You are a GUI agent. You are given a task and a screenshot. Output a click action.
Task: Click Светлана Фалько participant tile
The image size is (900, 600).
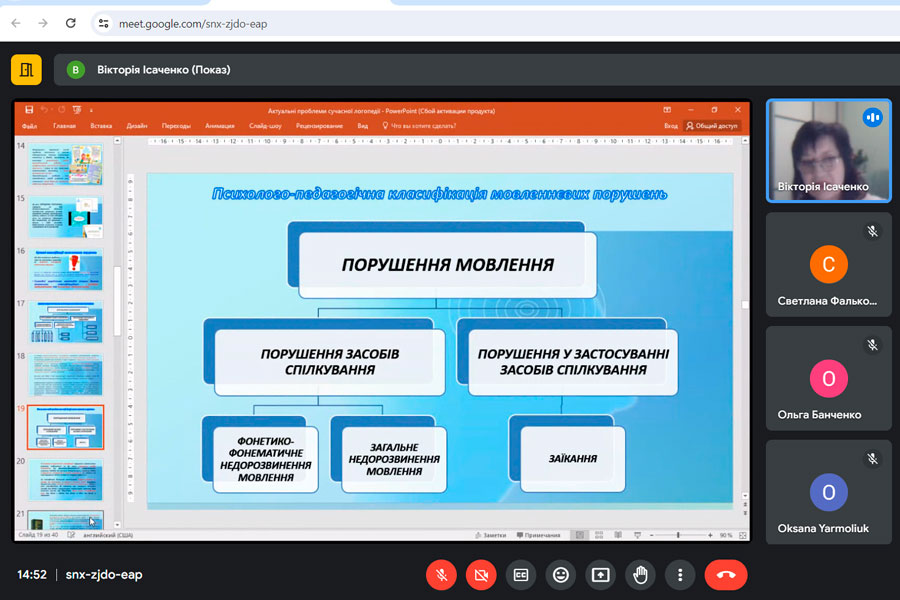828,264
